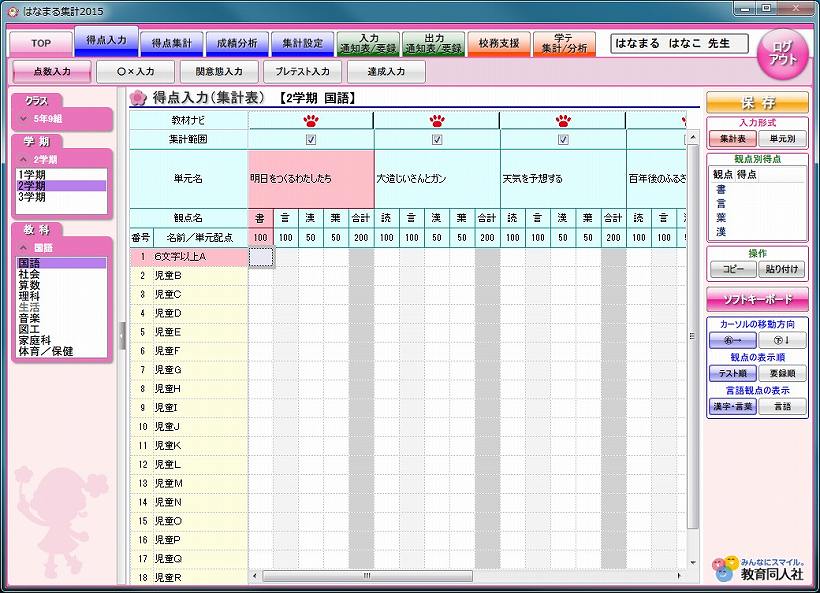Select 理科 in subject list
Image resolution: width=820 pixels, height=593 pixels.
point(62,296)
